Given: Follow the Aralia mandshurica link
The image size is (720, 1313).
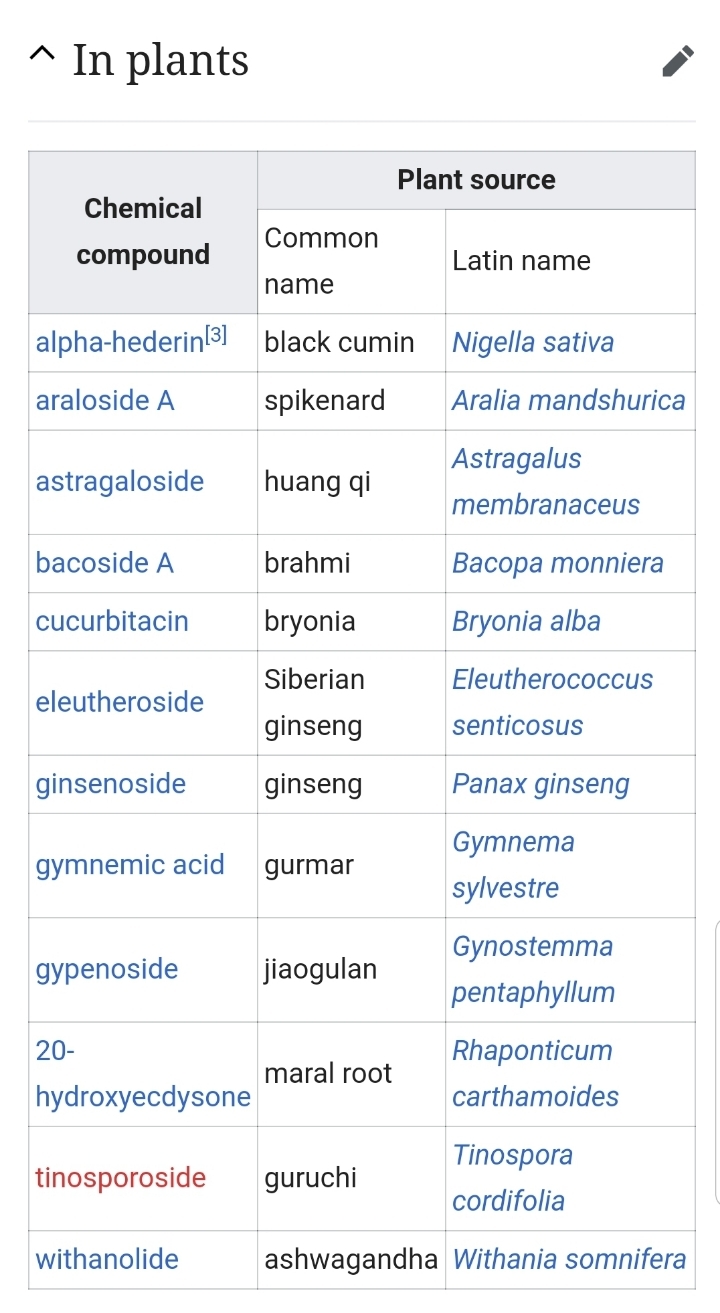Looking at the screenshot, I should pyautogui.click(x=569, y=401).
